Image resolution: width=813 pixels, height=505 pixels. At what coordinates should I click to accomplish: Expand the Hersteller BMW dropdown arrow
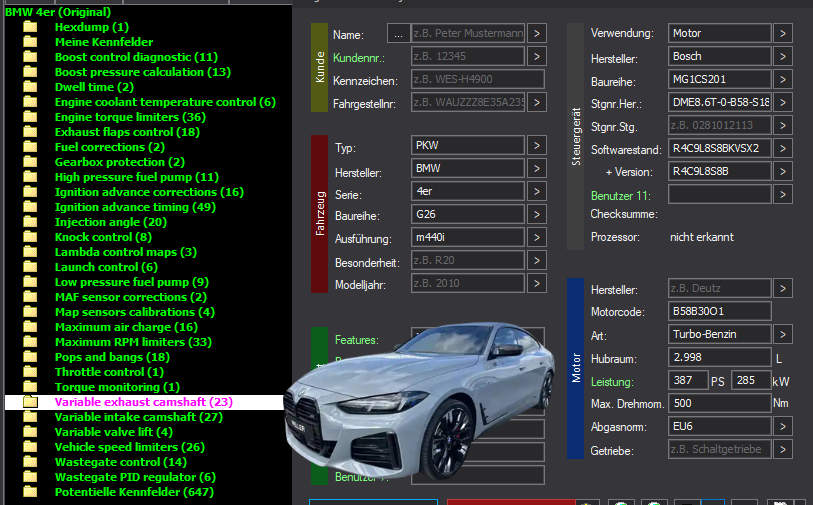click(x=537, y=169)
